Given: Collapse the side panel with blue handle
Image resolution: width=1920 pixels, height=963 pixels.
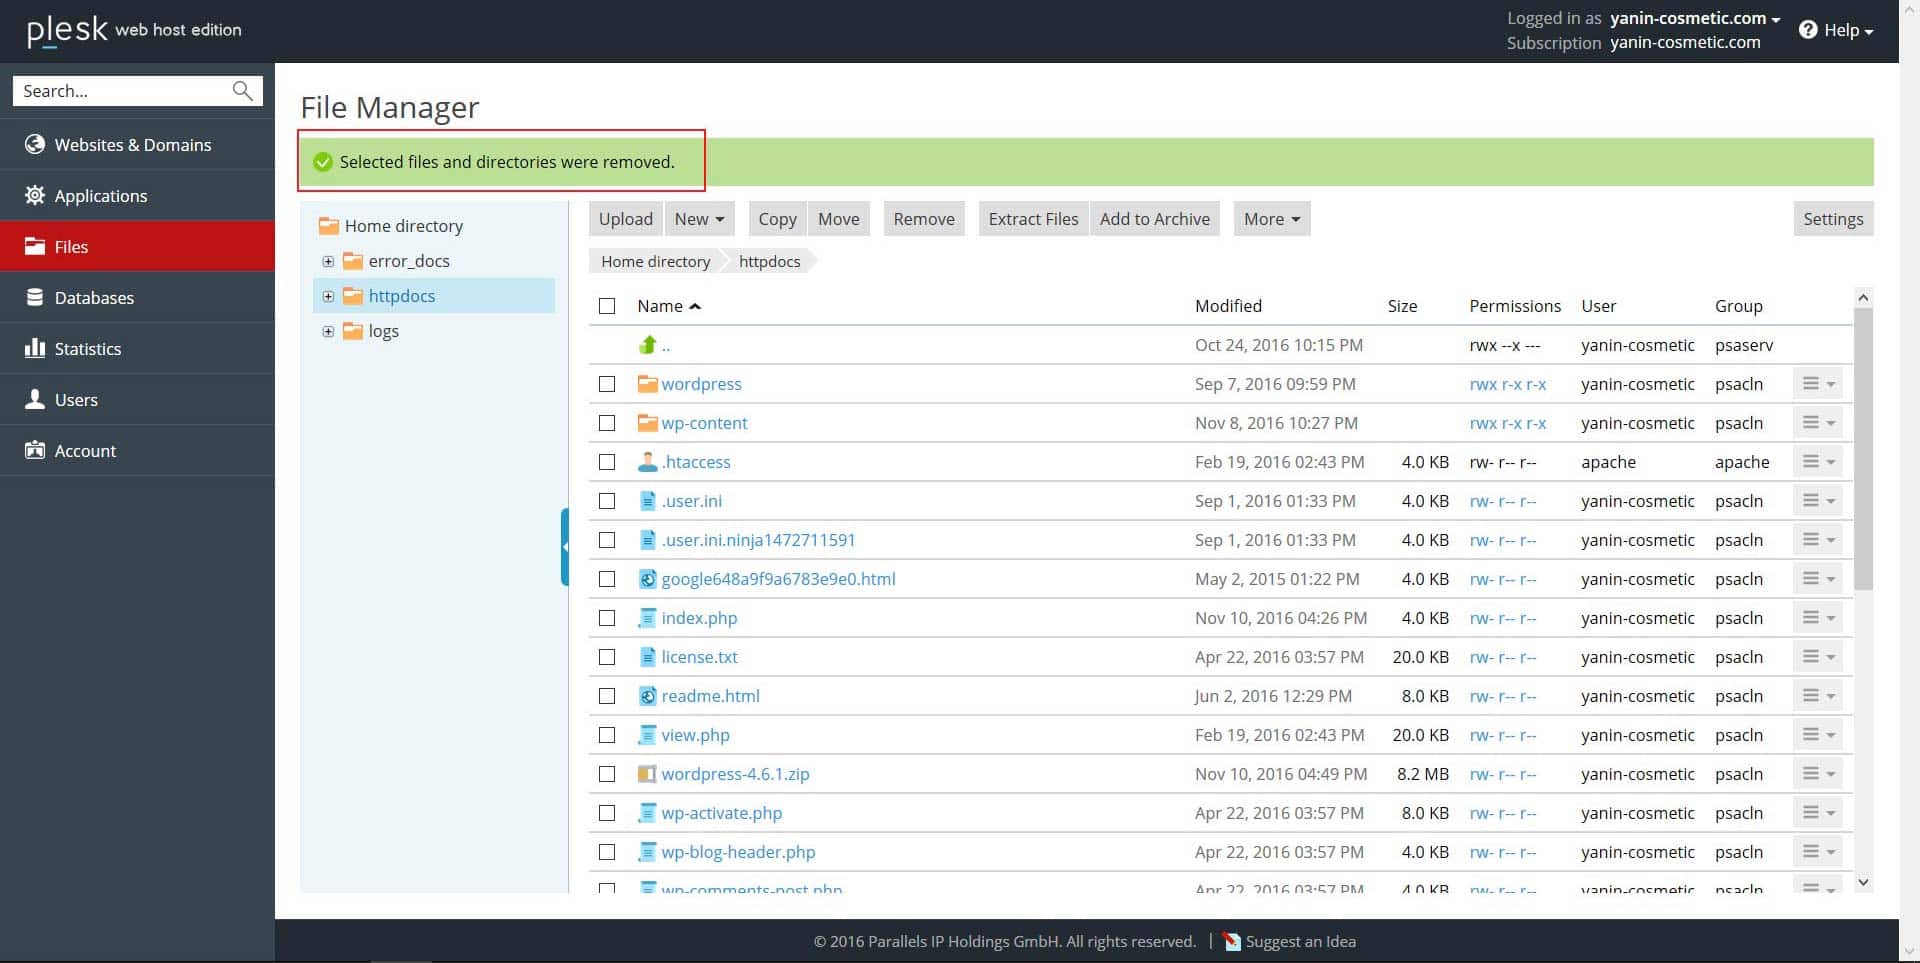Looking at the screenshot, I should pos(565,547).
